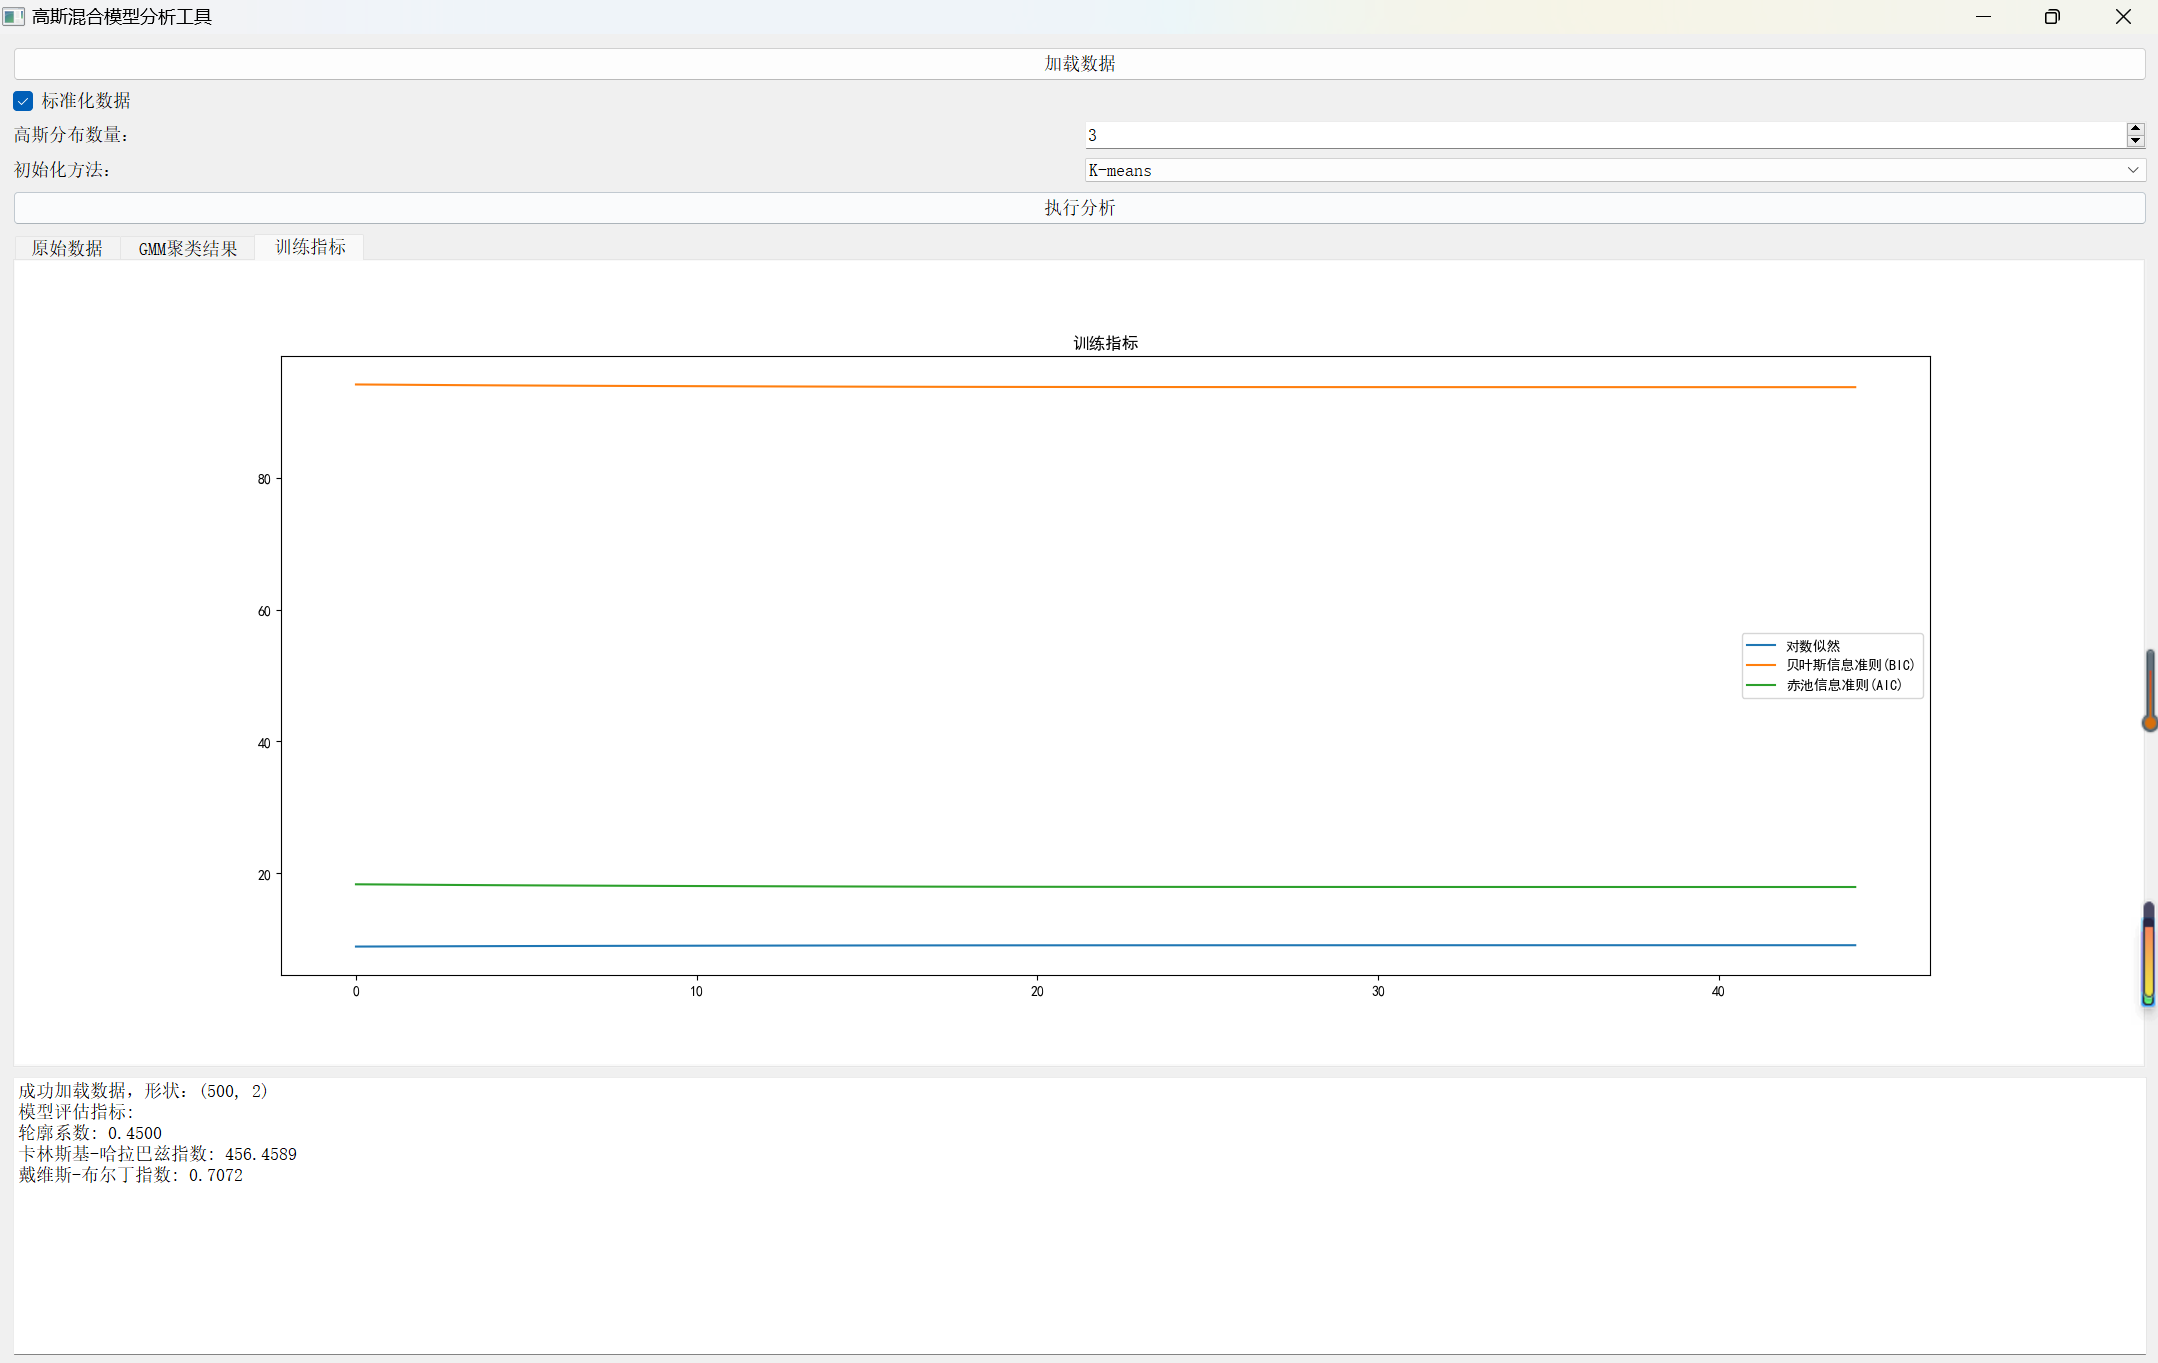Click the orange thermometer widget on right edge
The image size is (2158, 1363).
pos(2149,690)
